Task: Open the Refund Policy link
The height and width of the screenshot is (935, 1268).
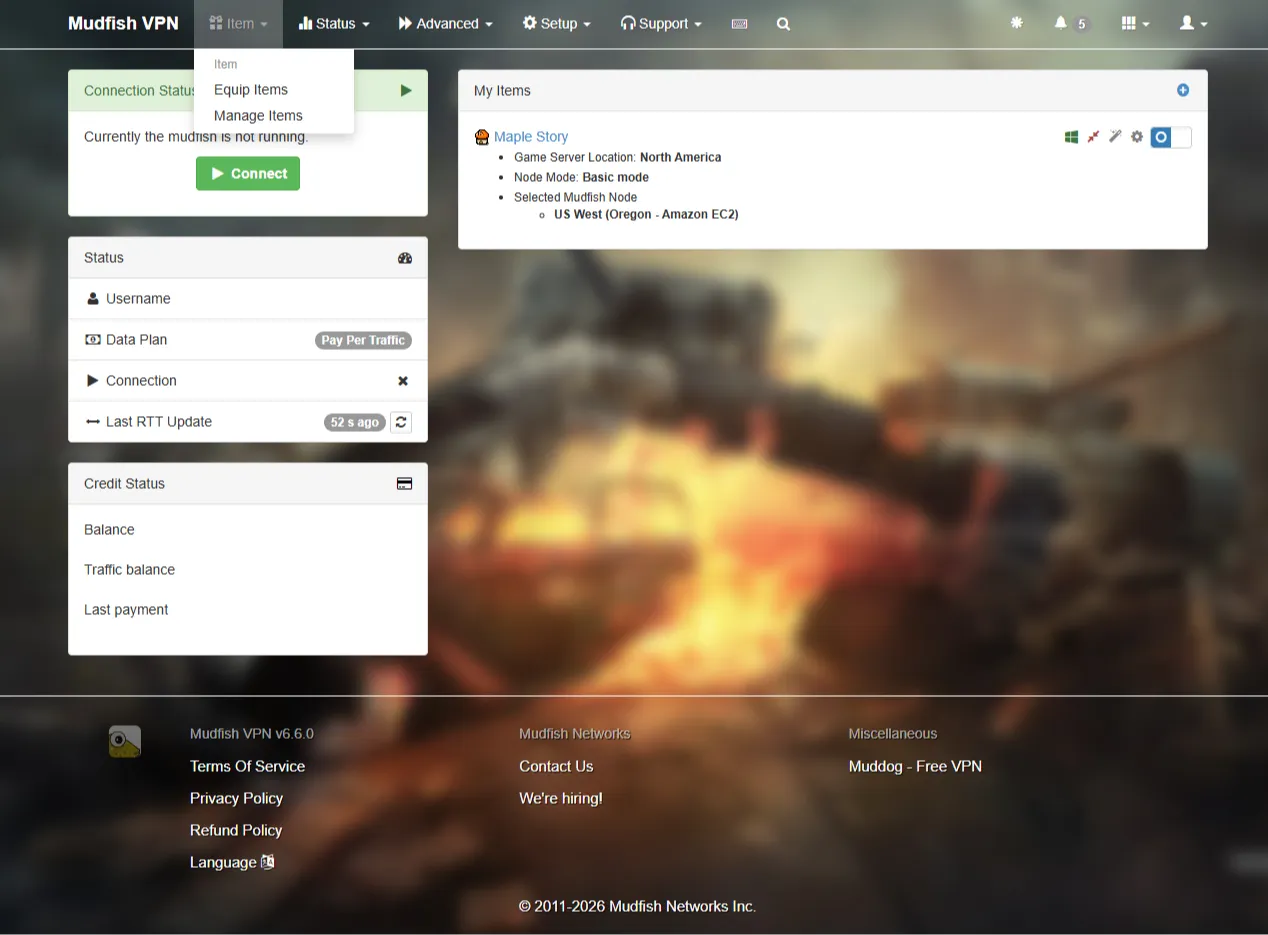Action: [236, 830]
